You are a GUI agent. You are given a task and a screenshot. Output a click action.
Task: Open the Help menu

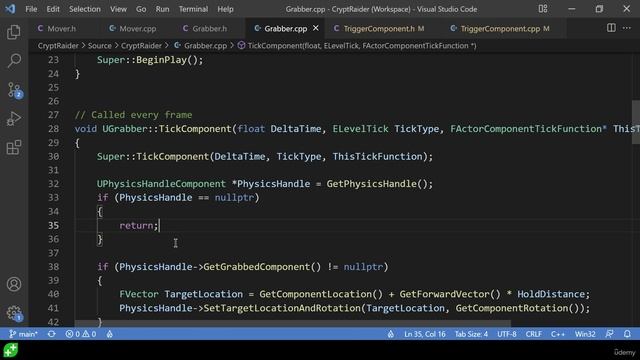coord(225,9)
